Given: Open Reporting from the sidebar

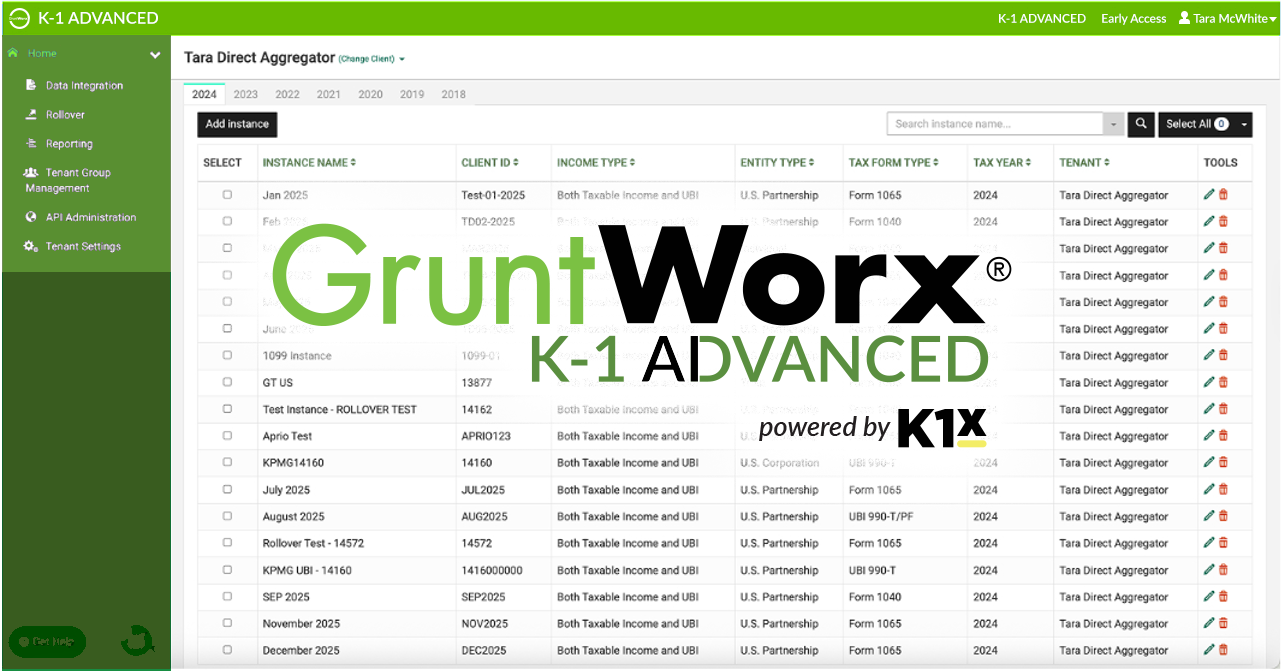Looking at the screenshot, I should tap(31, 143).
